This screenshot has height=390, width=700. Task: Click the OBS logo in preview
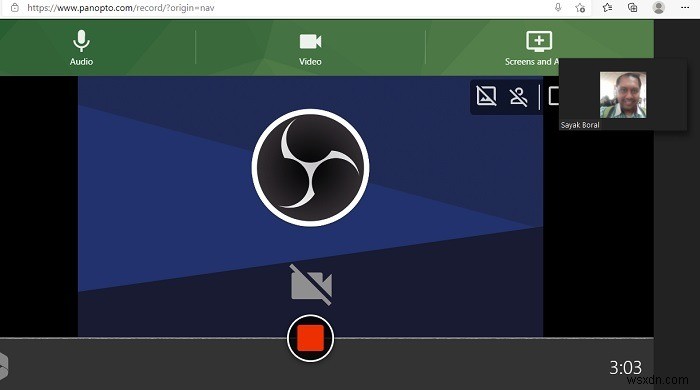tap(310, 167)
